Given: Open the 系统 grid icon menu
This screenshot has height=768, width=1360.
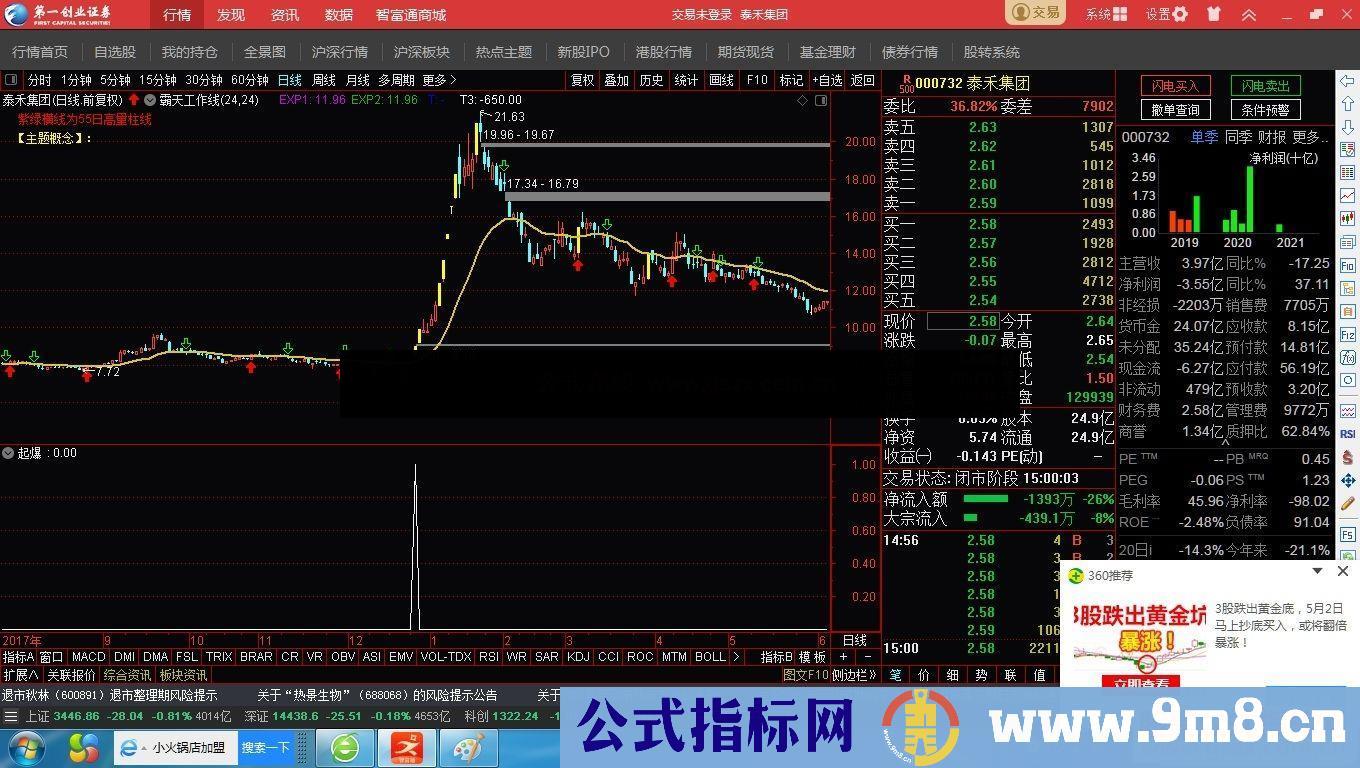Looking at the screenshot, I should pos(1121,14).
